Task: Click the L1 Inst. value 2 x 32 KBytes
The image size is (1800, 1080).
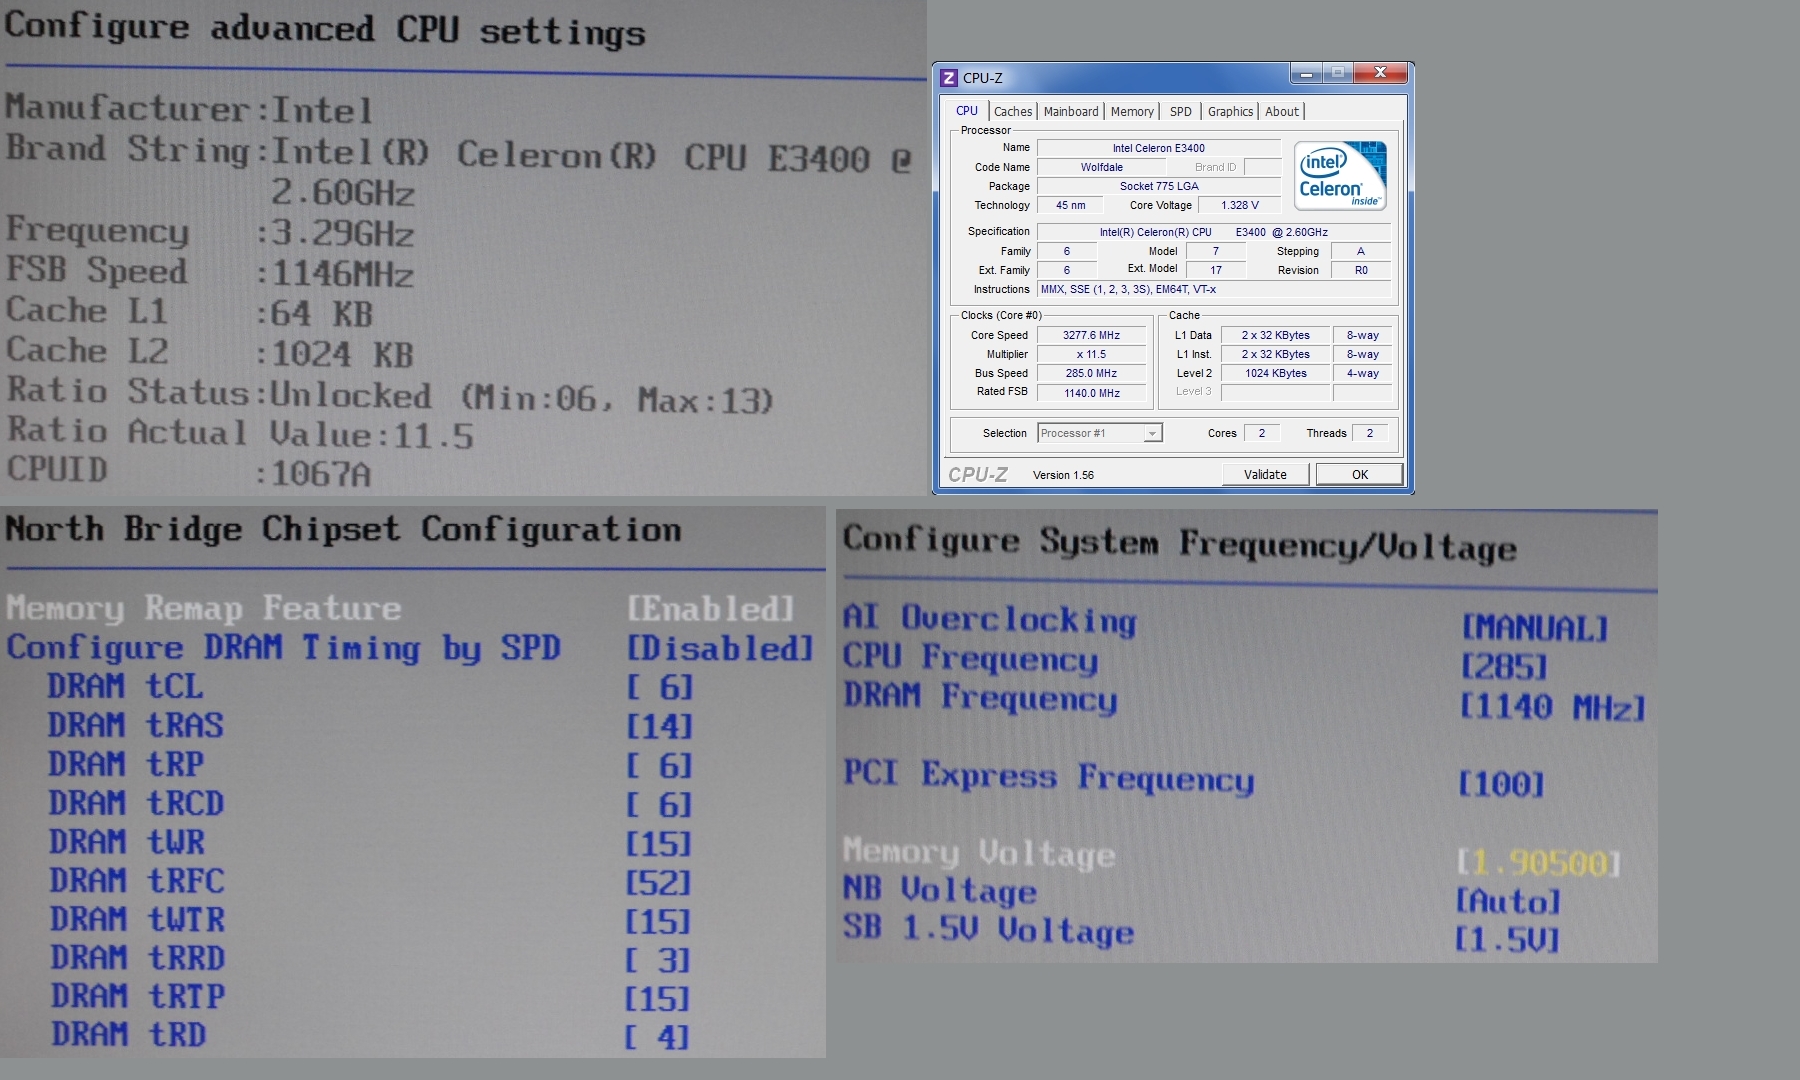Action: point(1276,354)
